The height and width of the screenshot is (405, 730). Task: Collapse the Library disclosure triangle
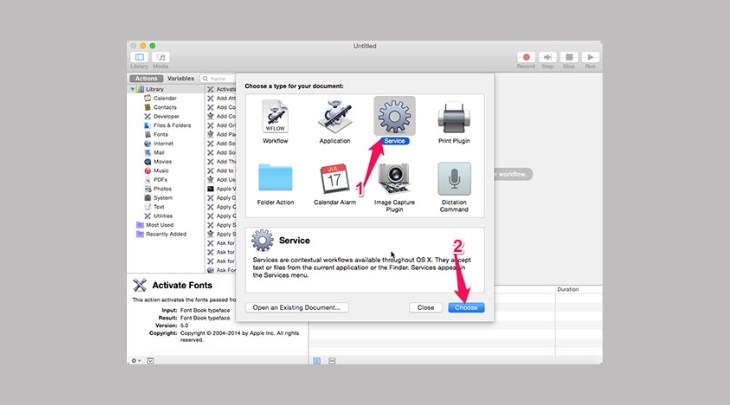point(133,89)
